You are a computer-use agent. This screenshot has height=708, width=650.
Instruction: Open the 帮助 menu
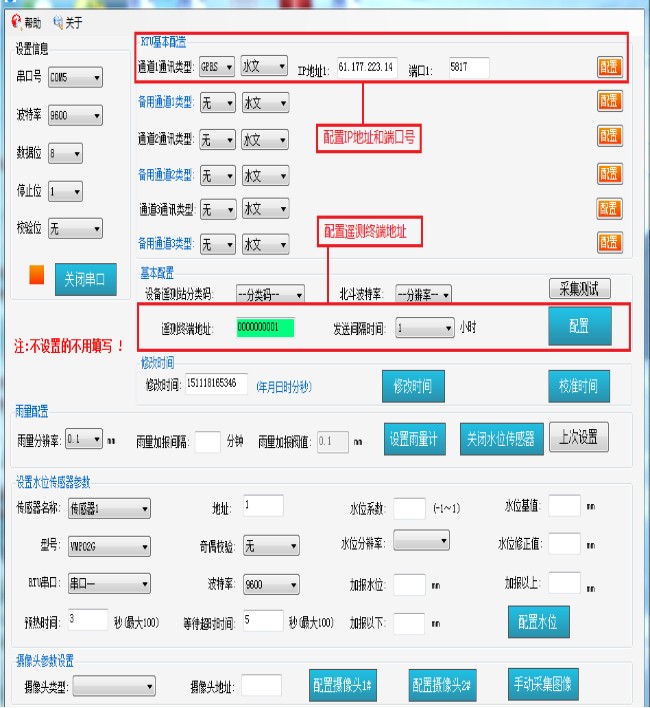(26, 22)
